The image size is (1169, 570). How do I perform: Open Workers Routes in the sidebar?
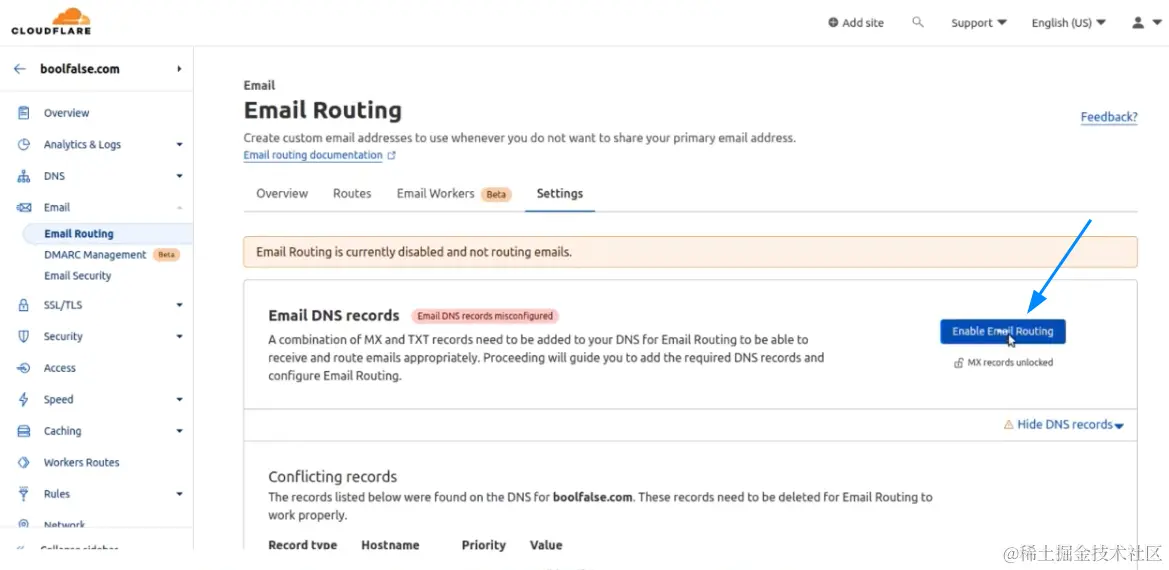(81, 463)
